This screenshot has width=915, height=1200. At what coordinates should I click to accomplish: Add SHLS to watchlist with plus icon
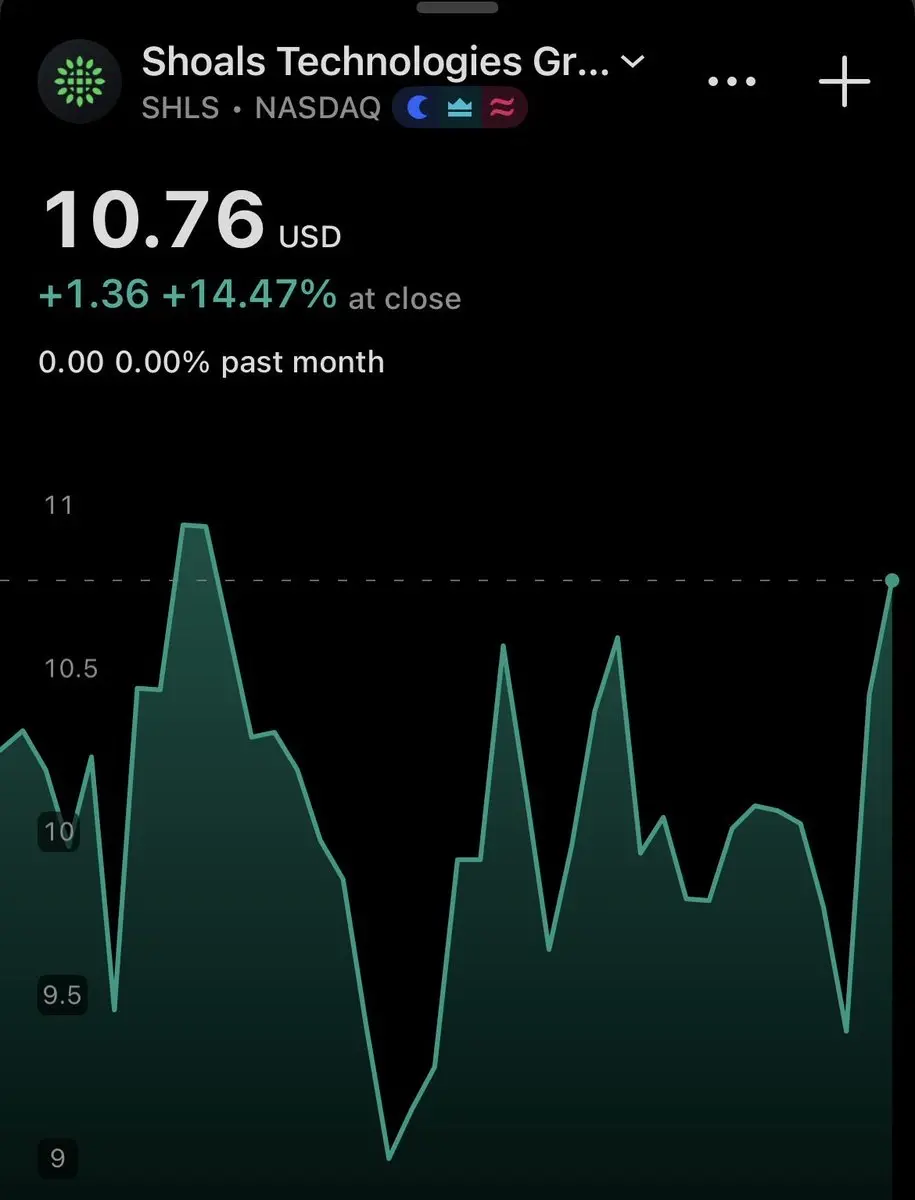pos(845,82)
